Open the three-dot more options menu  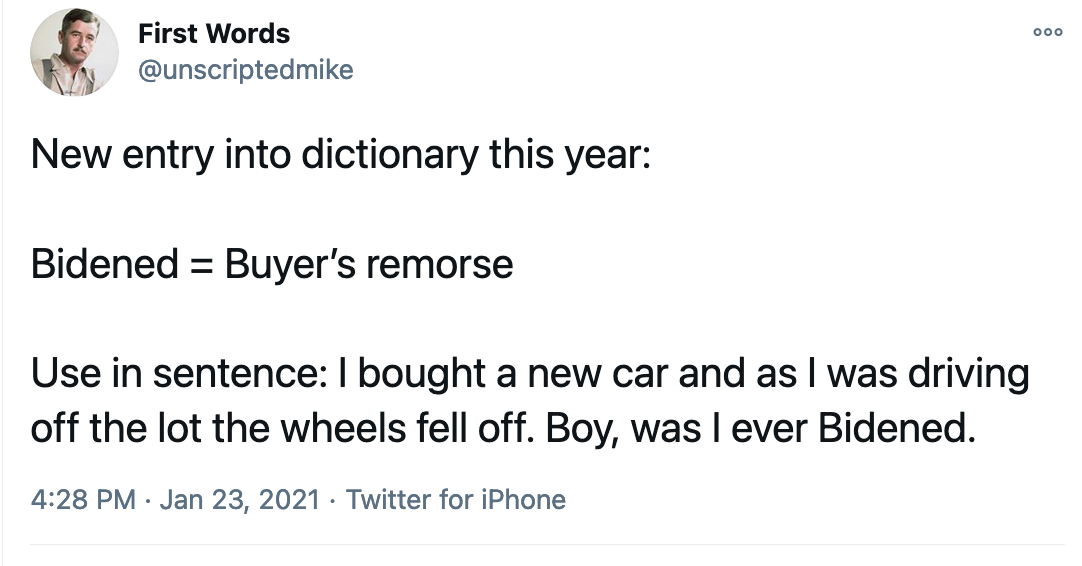[1047, 31]
